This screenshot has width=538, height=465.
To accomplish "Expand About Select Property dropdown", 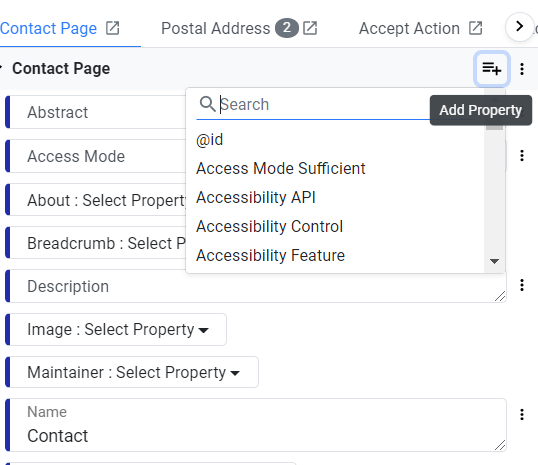I will (x=97, y=200).
